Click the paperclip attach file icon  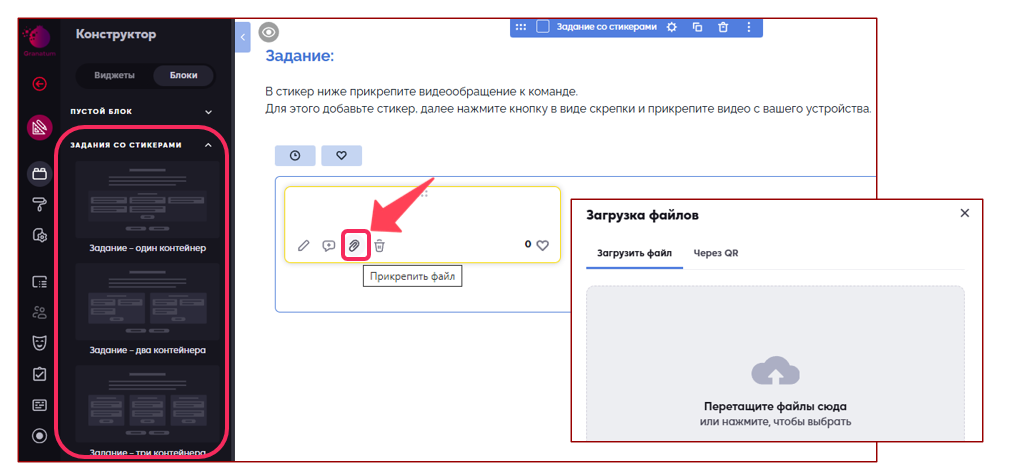pyautogui.click(x=354, y=245)
